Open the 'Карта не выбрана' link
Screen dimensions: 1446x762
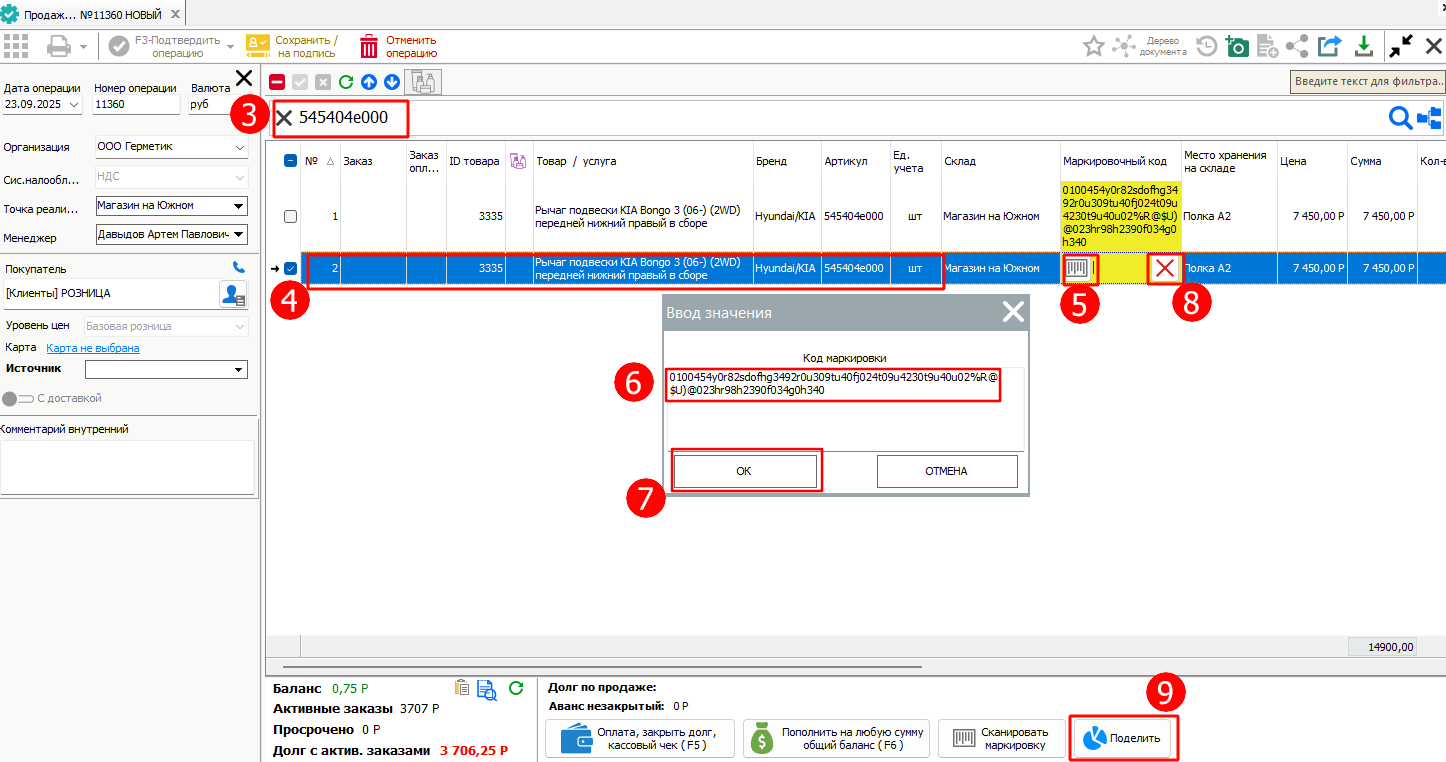coord(93,348)
